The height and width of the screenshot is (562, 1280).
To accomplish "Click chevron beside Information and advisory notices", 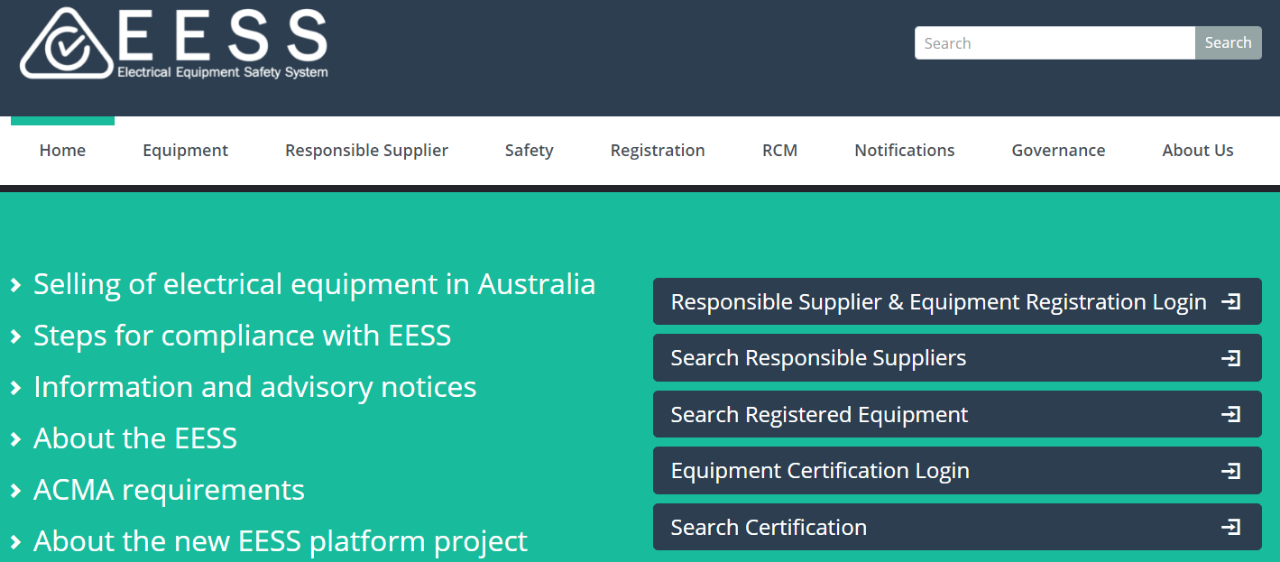I will (x=16, y=388).
